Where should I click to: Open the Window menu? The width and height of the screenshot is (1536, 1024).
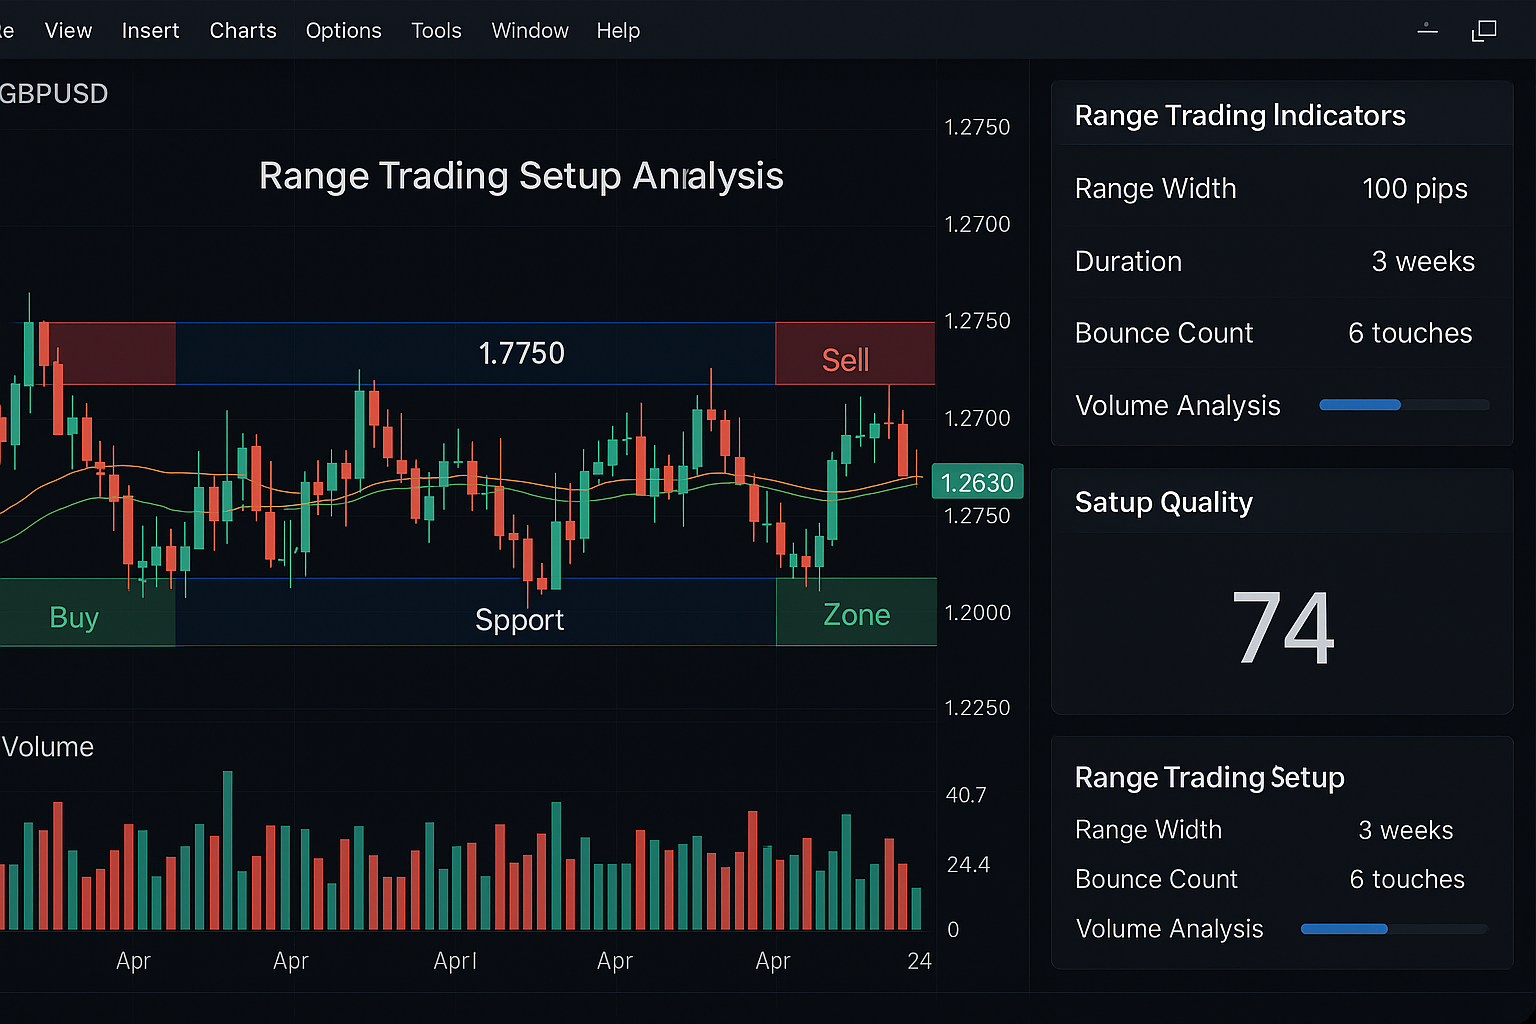(x=530, y=31)
